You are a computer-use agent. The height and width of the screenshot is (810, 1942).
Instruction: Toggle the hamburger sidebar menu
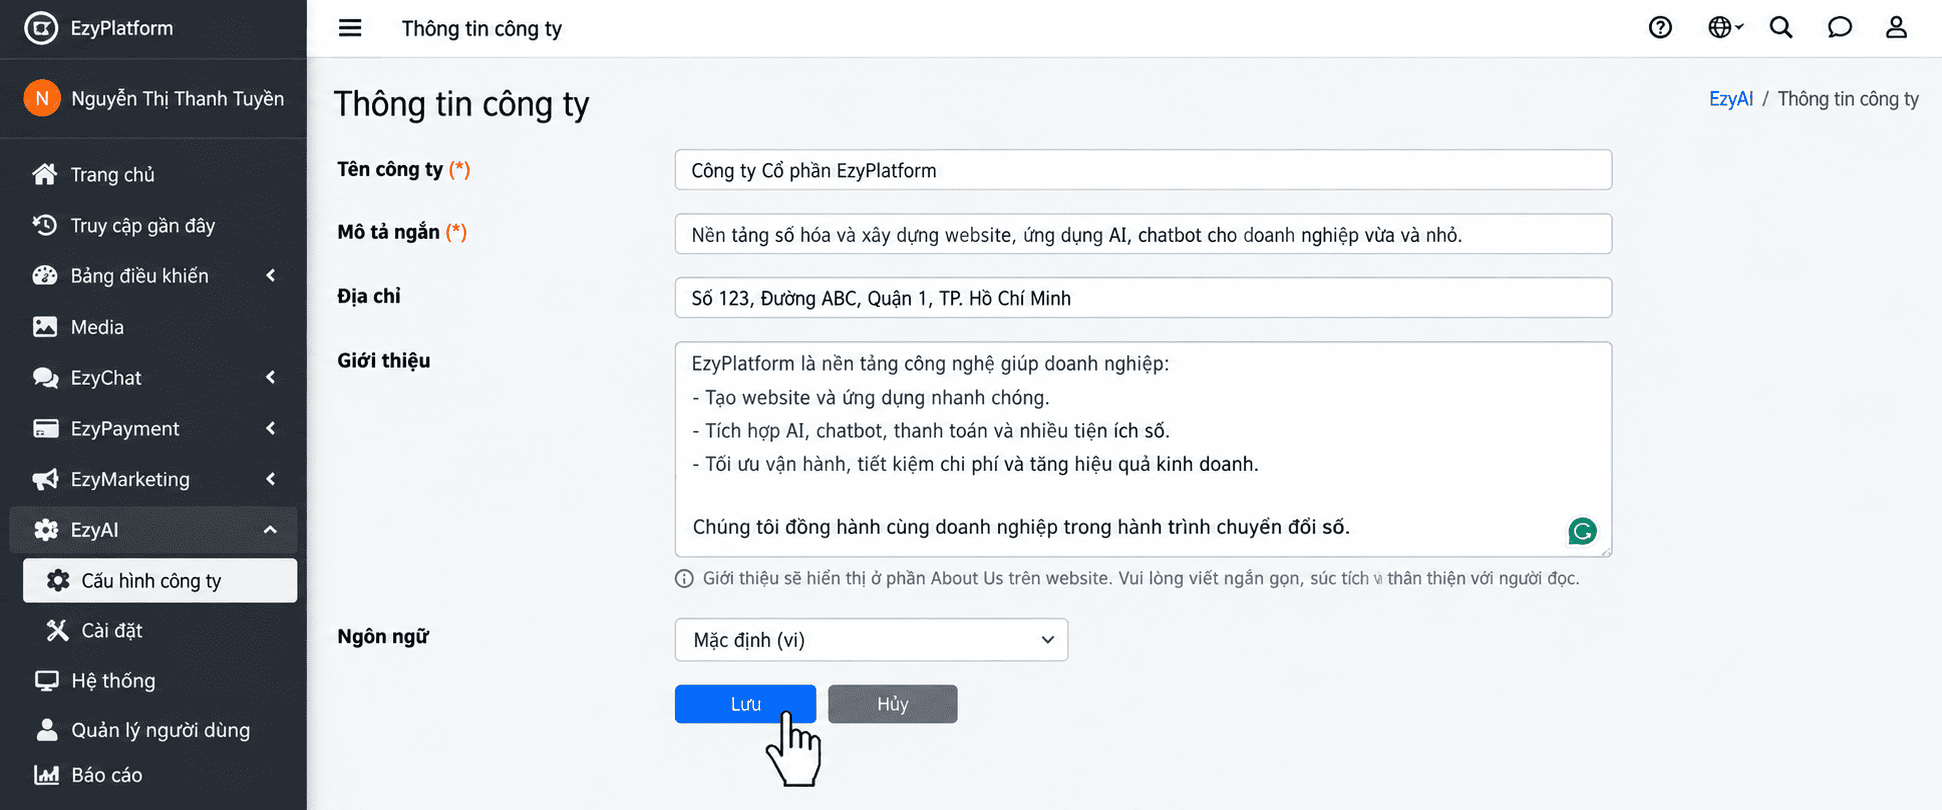[x=350, y=28]
